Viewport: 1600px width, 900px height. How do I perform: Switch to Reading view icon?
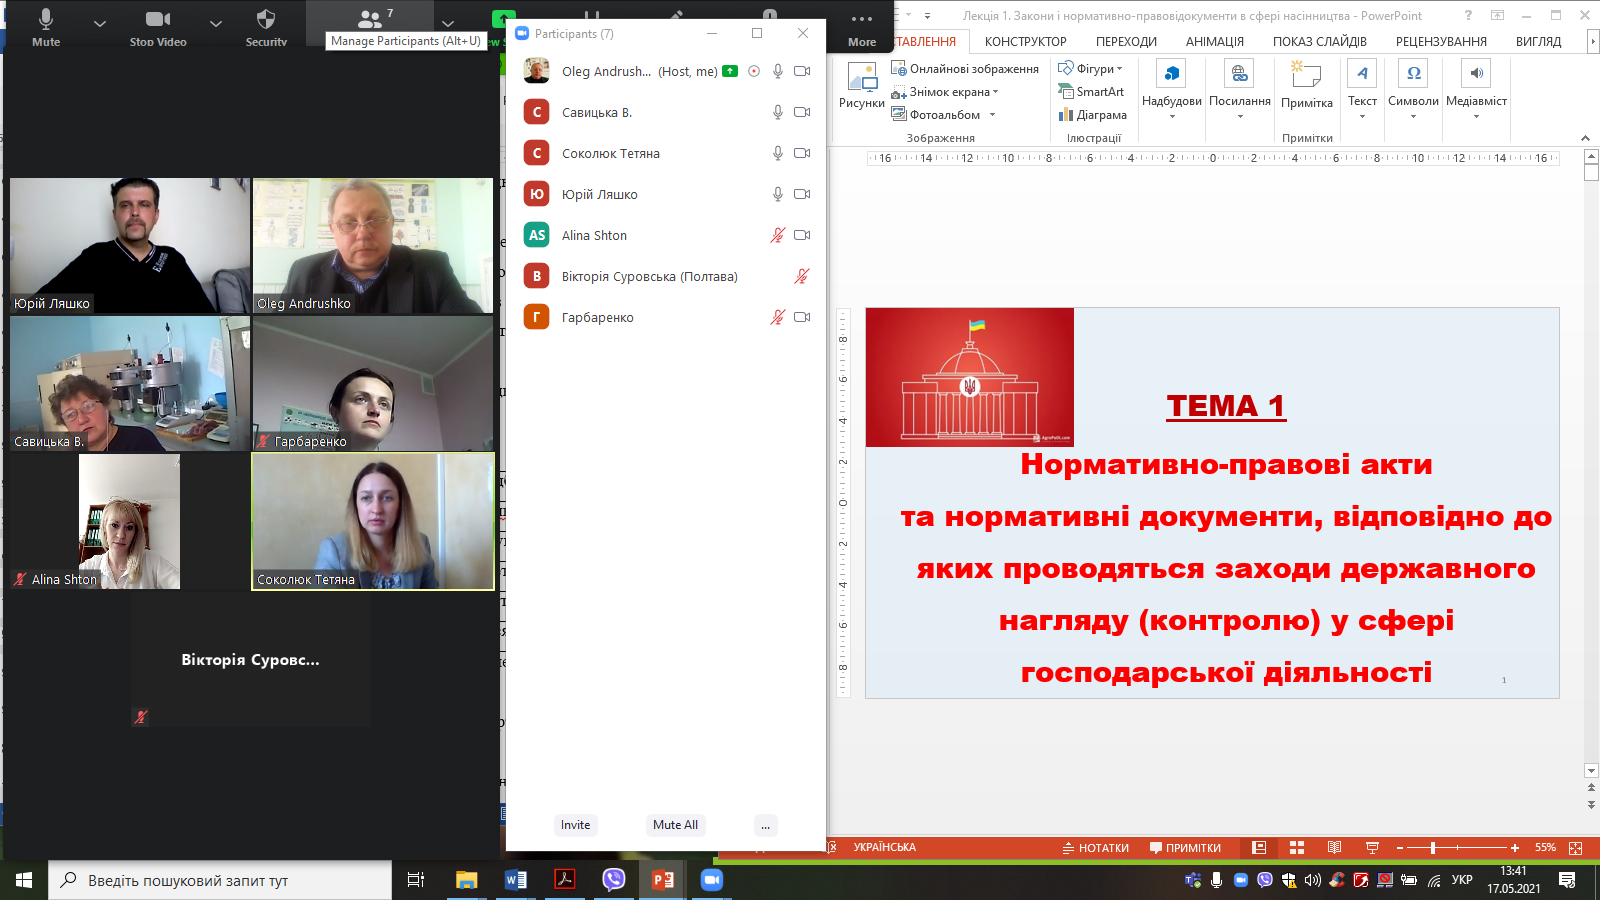click(x=1334, y=848)
